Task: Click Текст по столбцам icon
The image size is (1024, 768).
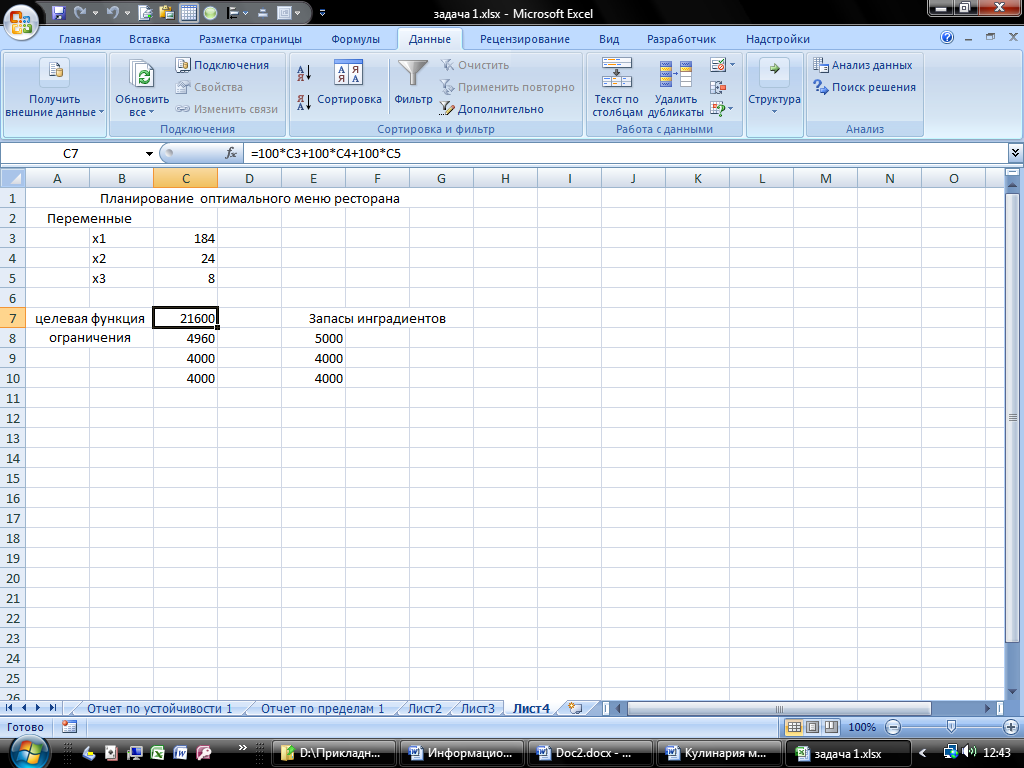Action: pyautogui.click(x=617, y=72)
